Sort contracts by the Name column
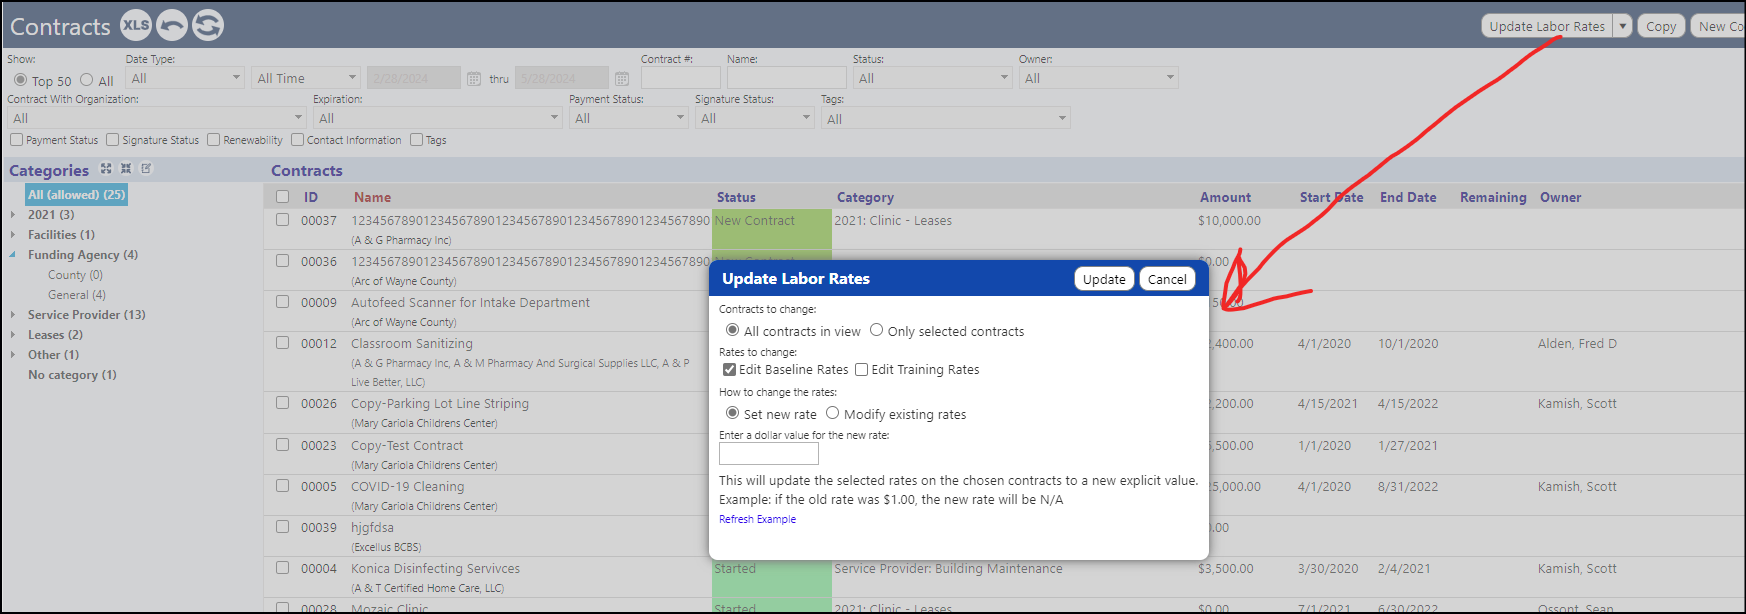 372,197
